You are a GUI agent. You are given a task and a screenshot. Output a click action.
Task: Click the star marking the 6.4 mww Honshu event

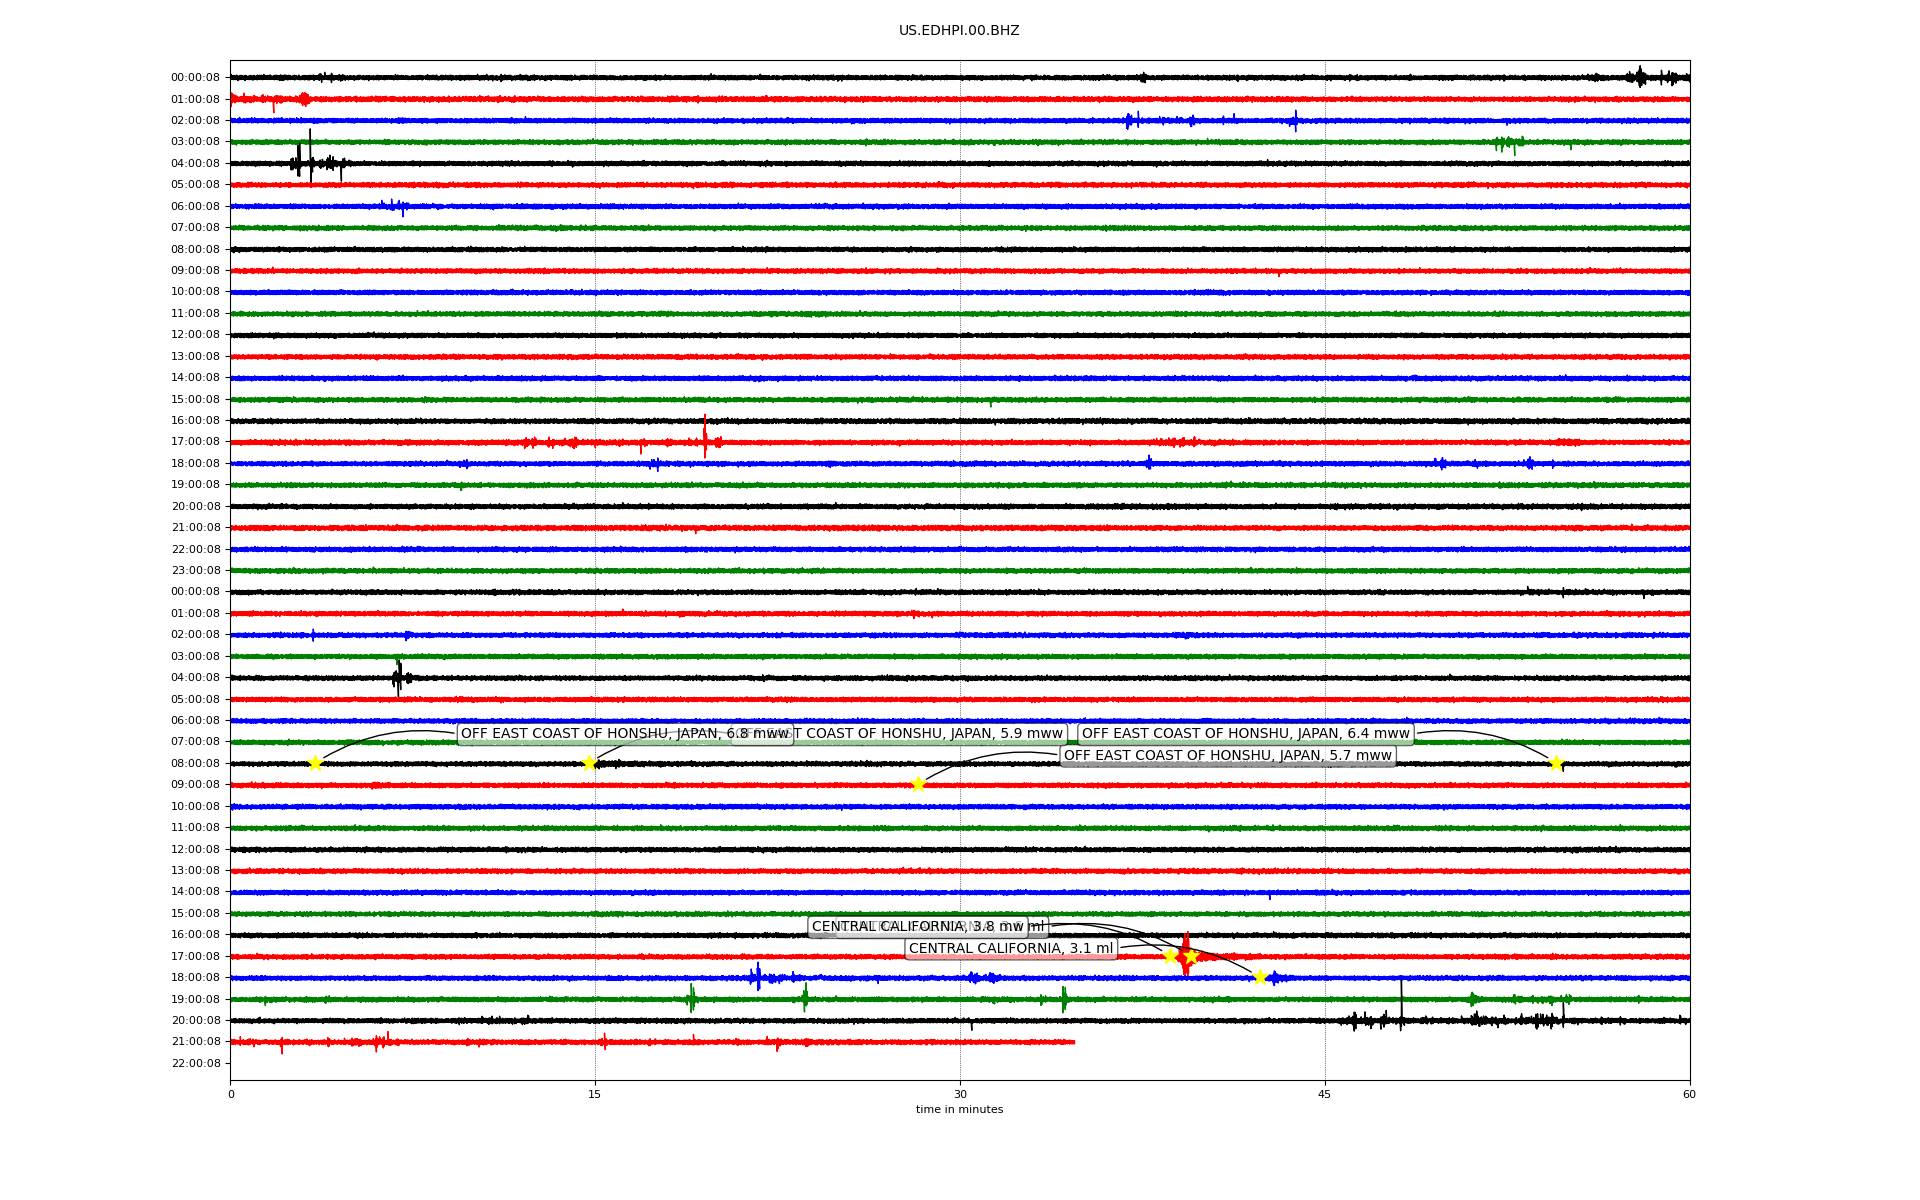(1556, 764)
